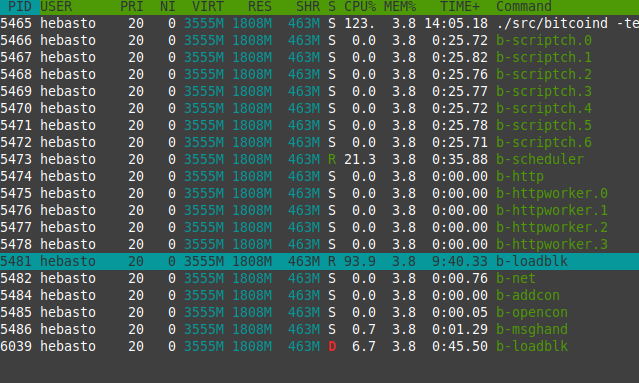Click red D state of PID 6039
This screenshot has height=383, width=639.
(x=332, y=346)
